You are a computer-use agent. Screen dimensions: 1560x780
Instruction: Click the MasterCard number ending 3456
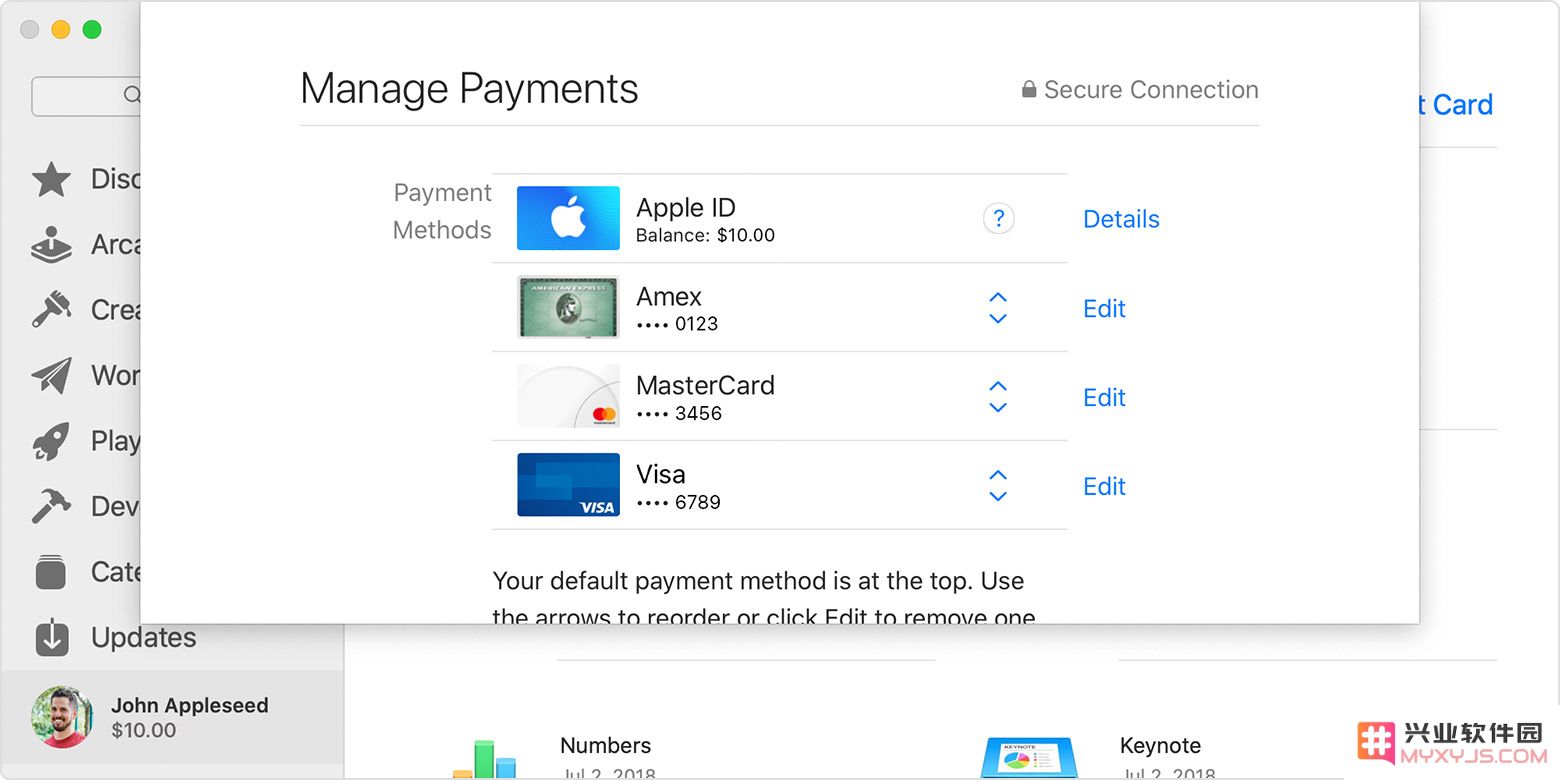point(679,413)
